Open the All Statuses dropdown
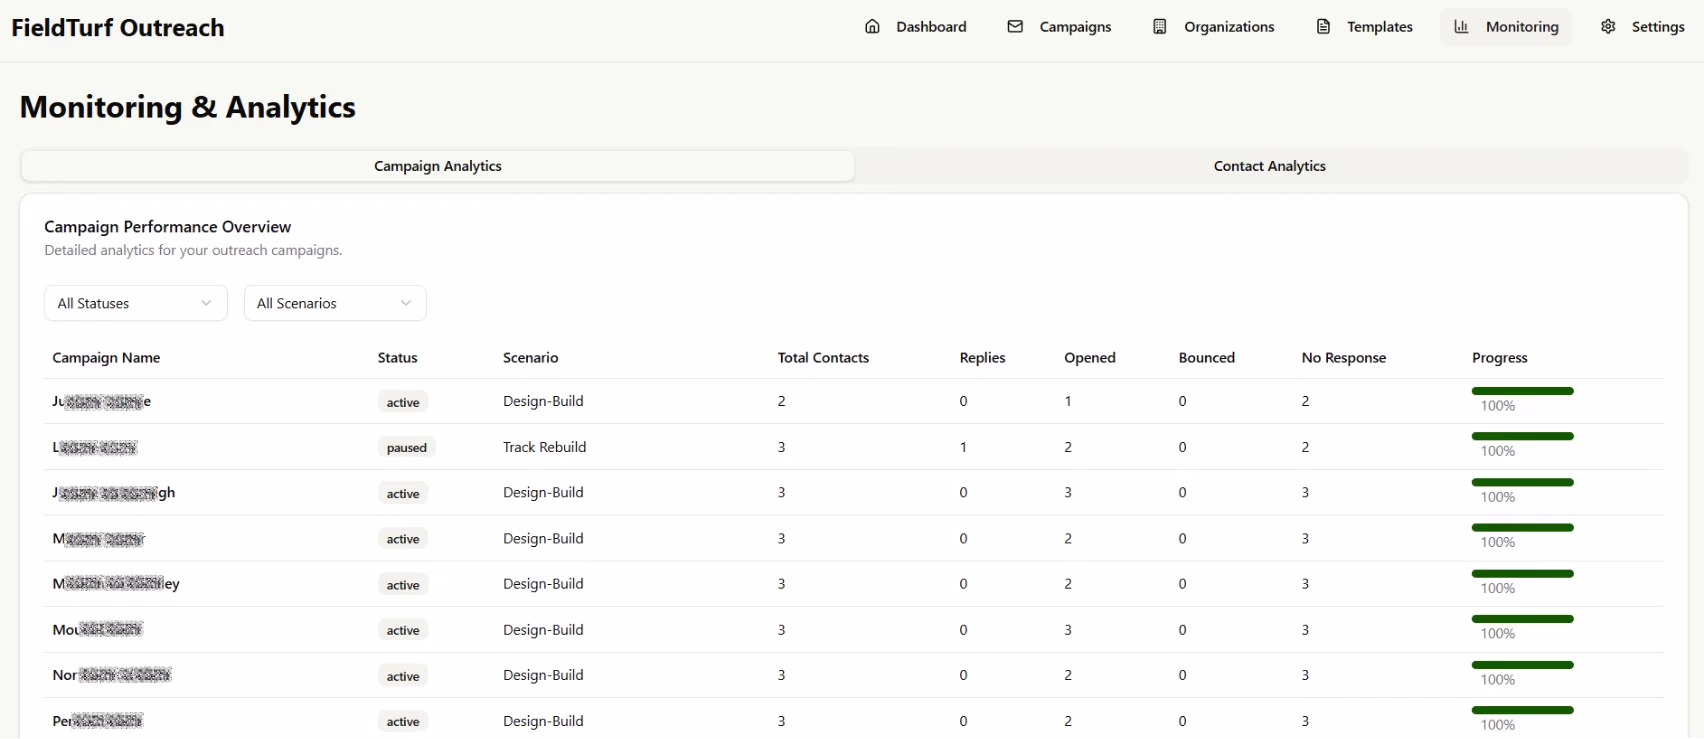This screenshot has height=739, width=1704. click(x=136, y=303)
